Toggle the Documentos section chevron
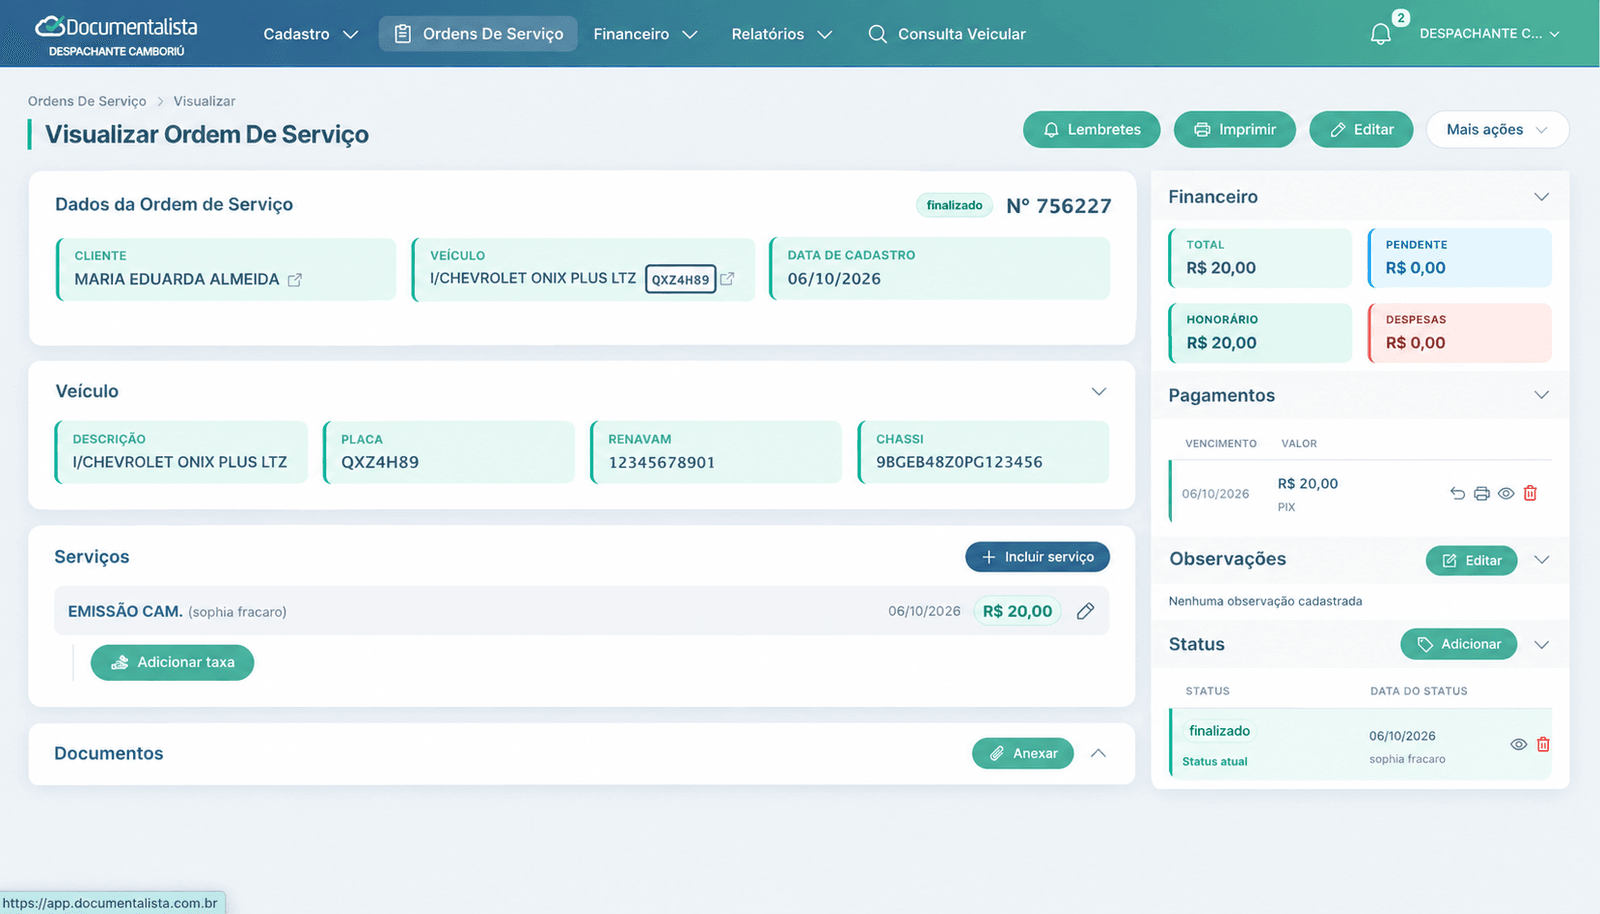 pyautogui.click(x=1098, y=753)
